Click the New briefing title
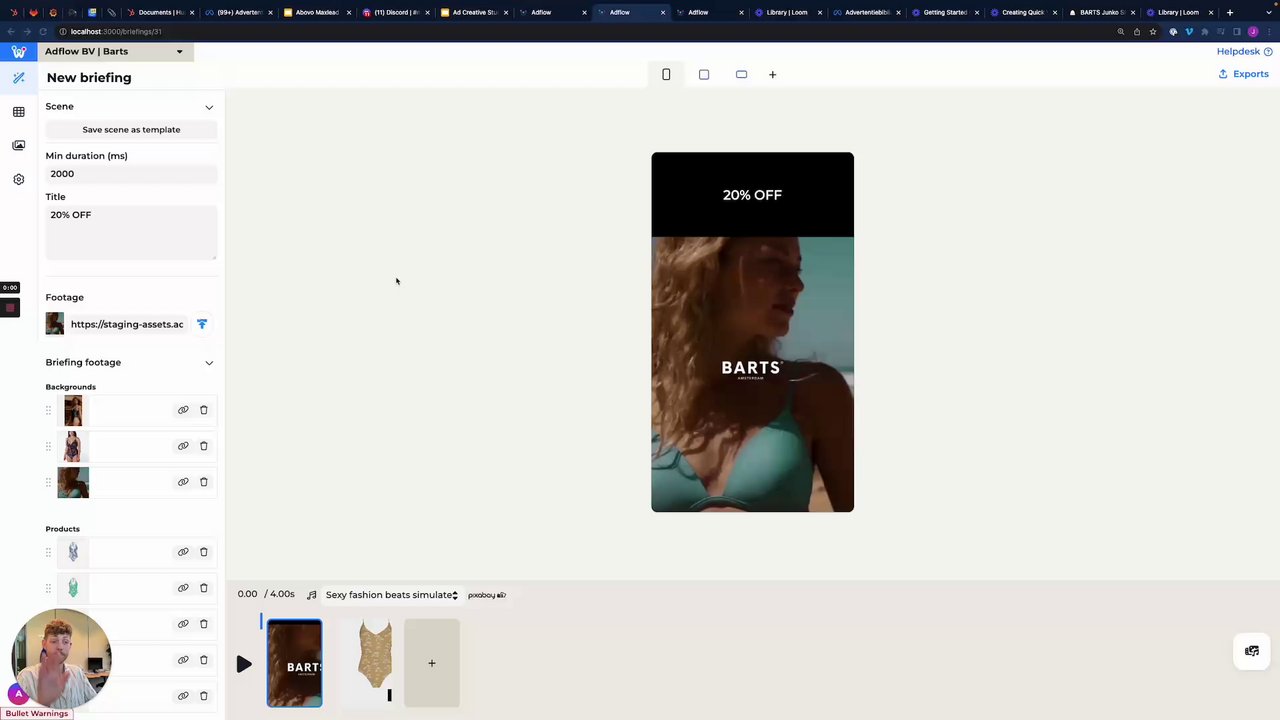 click(89, 78)
